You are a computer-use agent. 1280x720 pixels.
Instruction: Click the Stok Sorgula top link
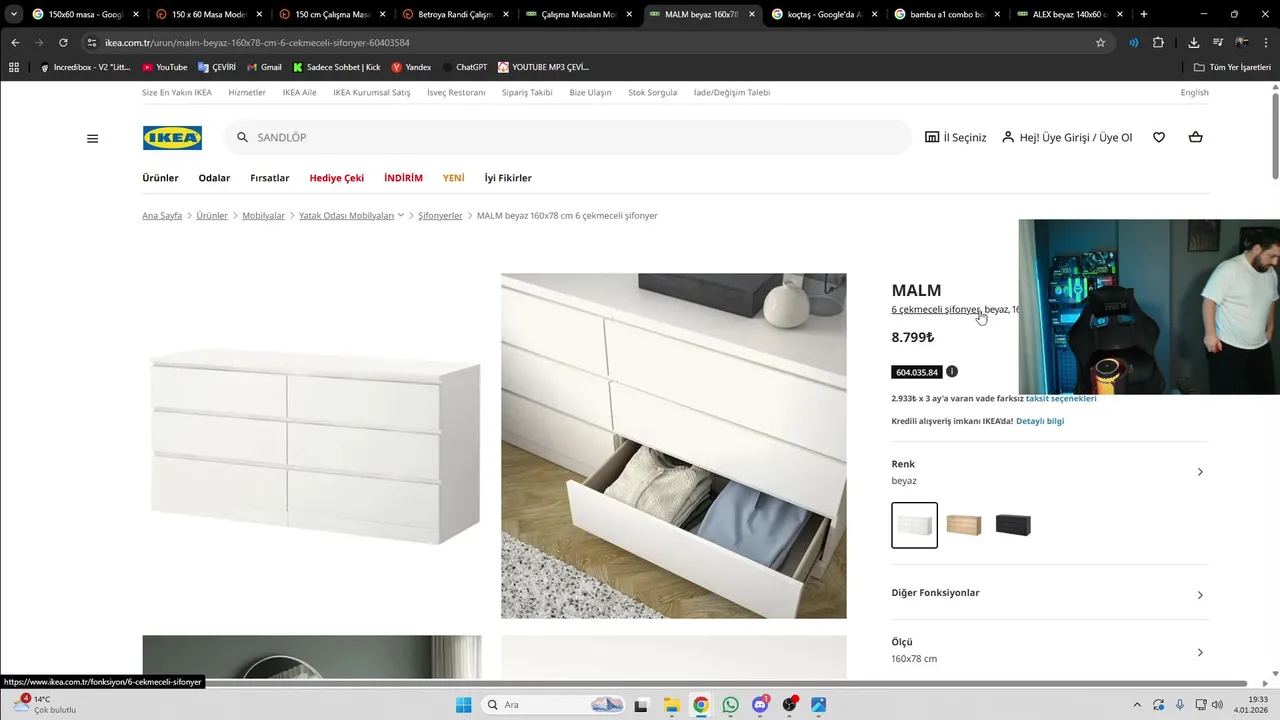[x=652, y=92]
